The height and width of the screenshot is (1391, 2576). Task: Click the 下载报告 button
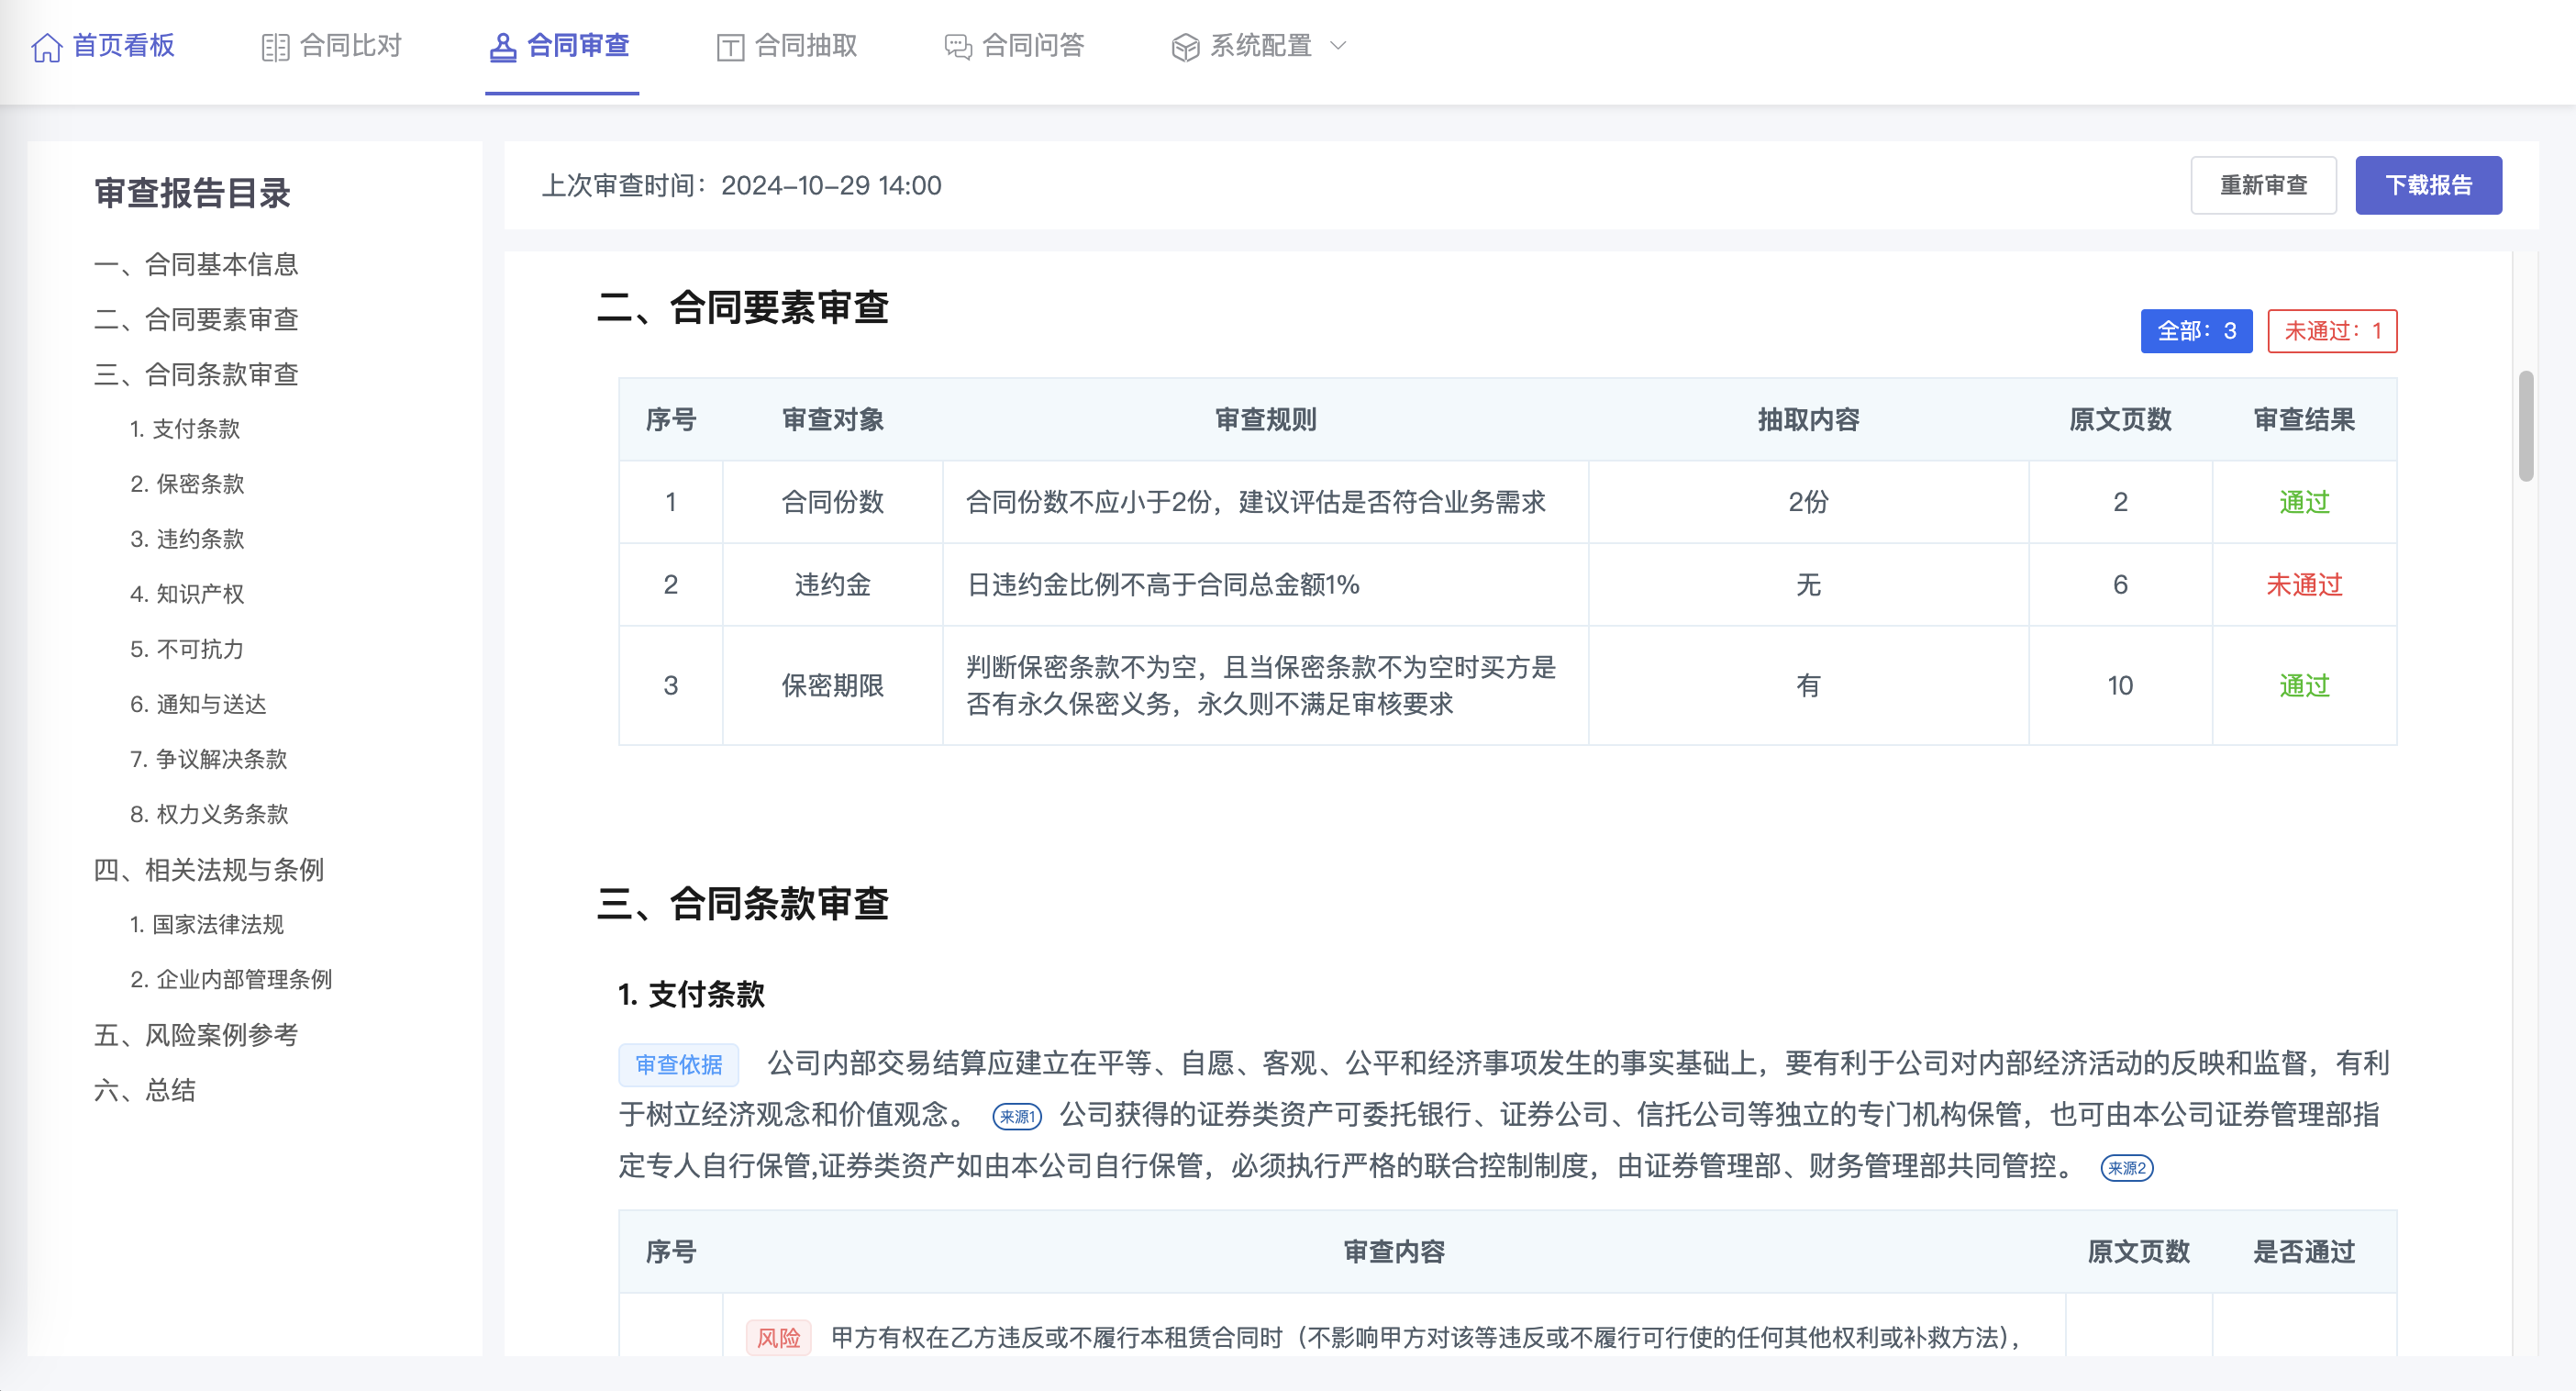pyautogui.click(x=2427, y=185)
